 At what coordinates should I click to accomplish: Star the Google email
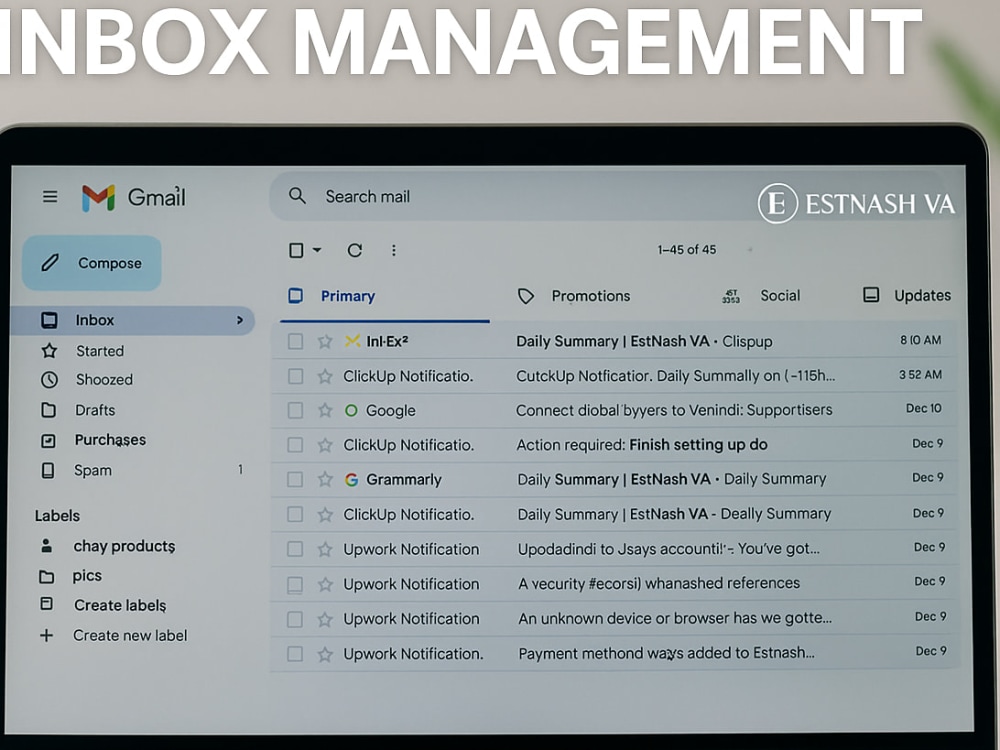pyautogui.click(x=325, y=410)
